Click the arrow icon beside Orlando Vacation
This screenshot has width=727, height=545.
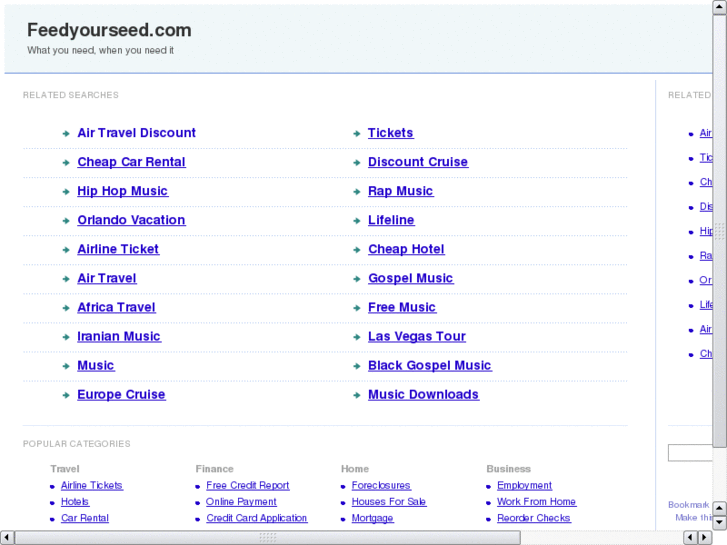(66, 221)
